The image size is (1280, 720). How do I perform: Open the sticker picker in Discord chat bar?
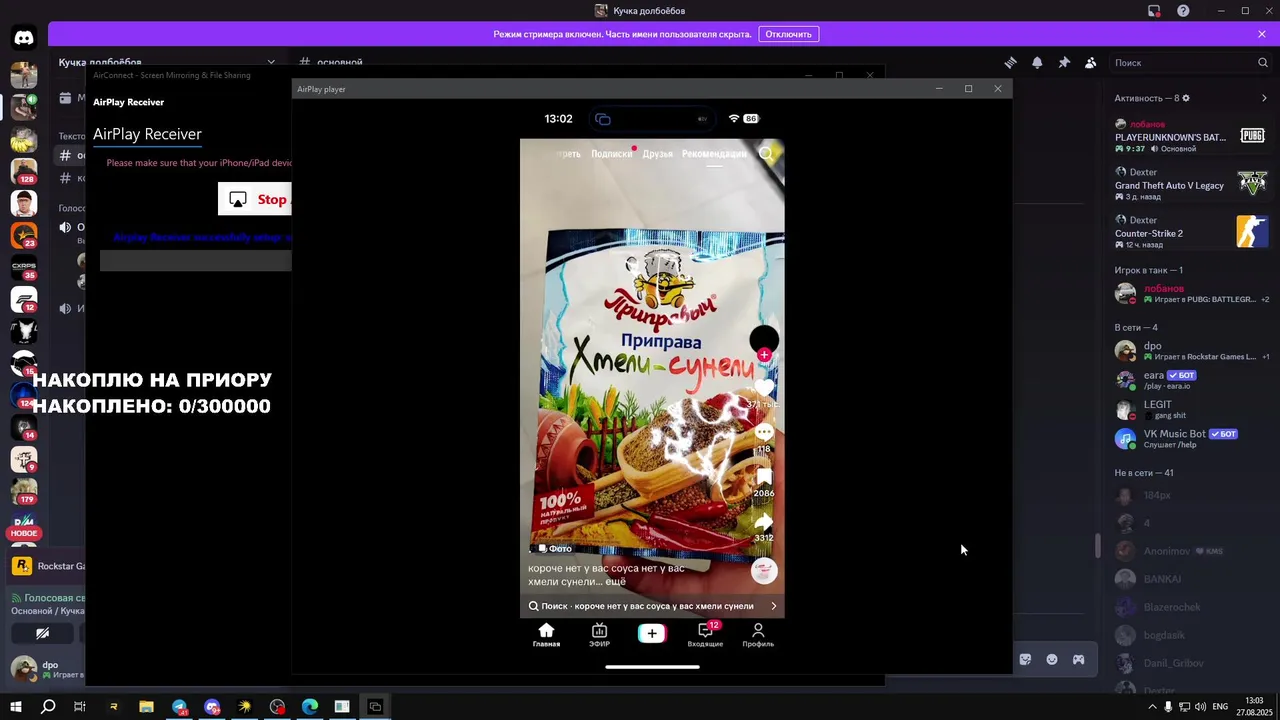point(1025,659)
